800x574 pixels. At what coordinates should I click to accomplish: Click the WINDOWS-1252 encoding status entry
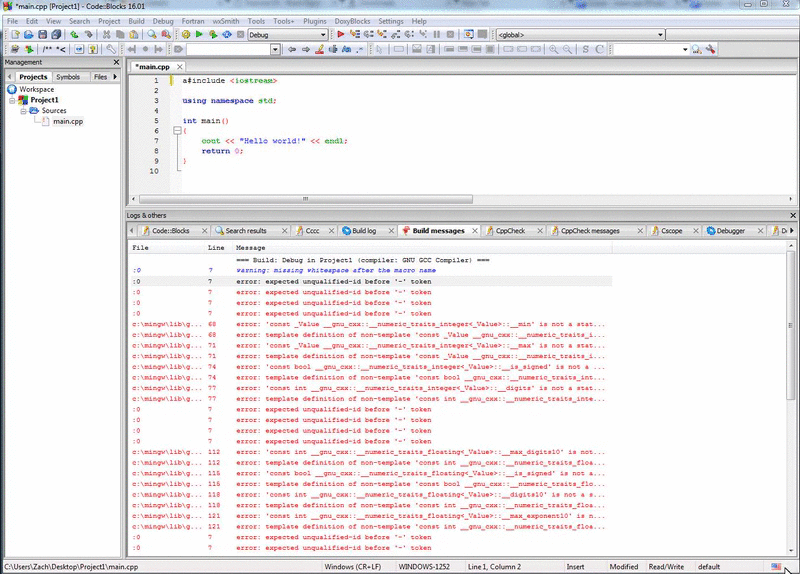424,567
